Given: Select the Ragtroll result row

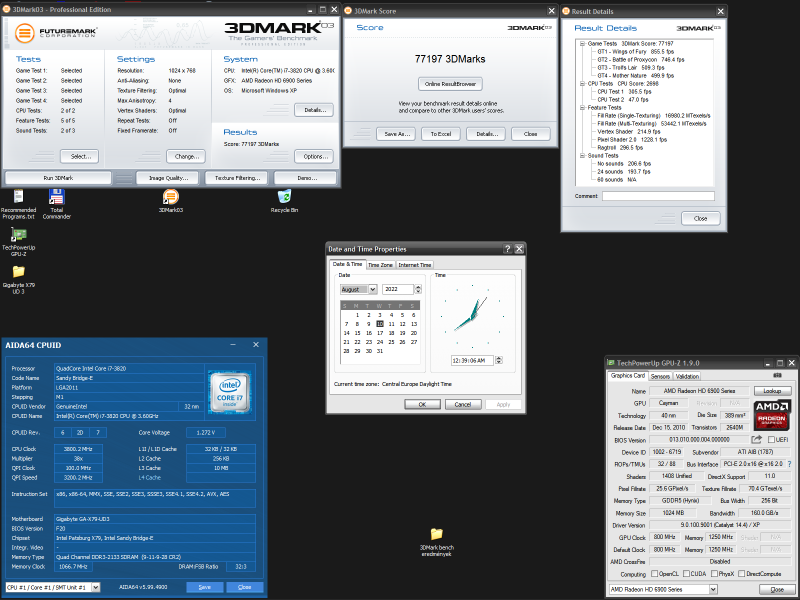Looking at the screenshot, I should [x=620, y=147].
